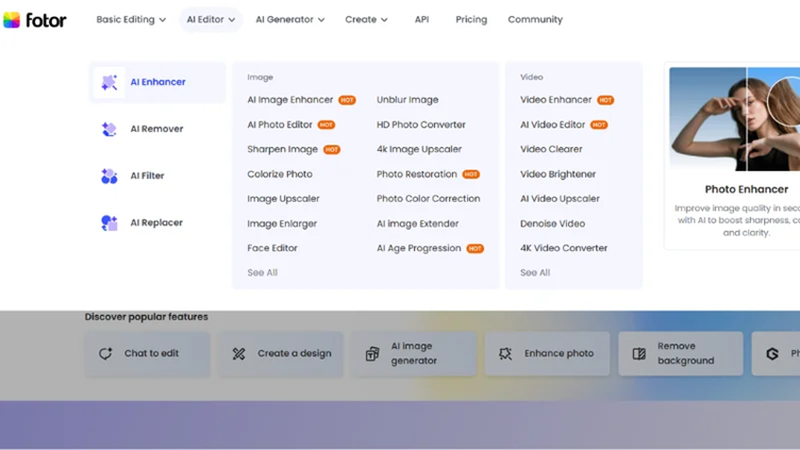This screenshot has width=800, height=450.
Task: Click See All under Video
Action: (535, 272)
